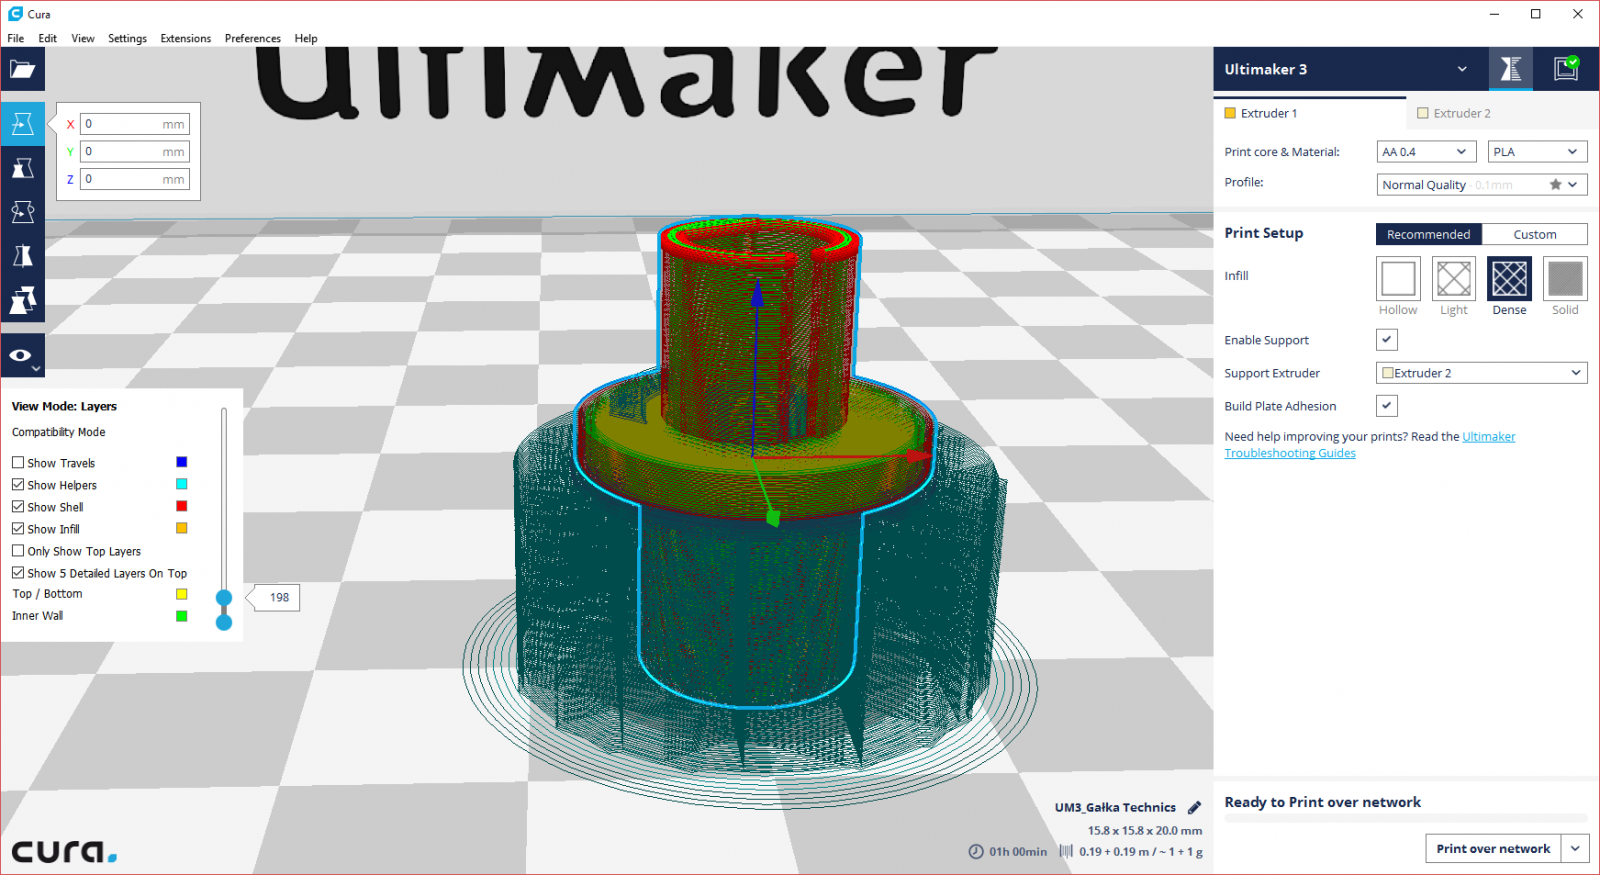Select the Hollow infill icon
Screen dimensions: 1600x875
pos(1398,278)
